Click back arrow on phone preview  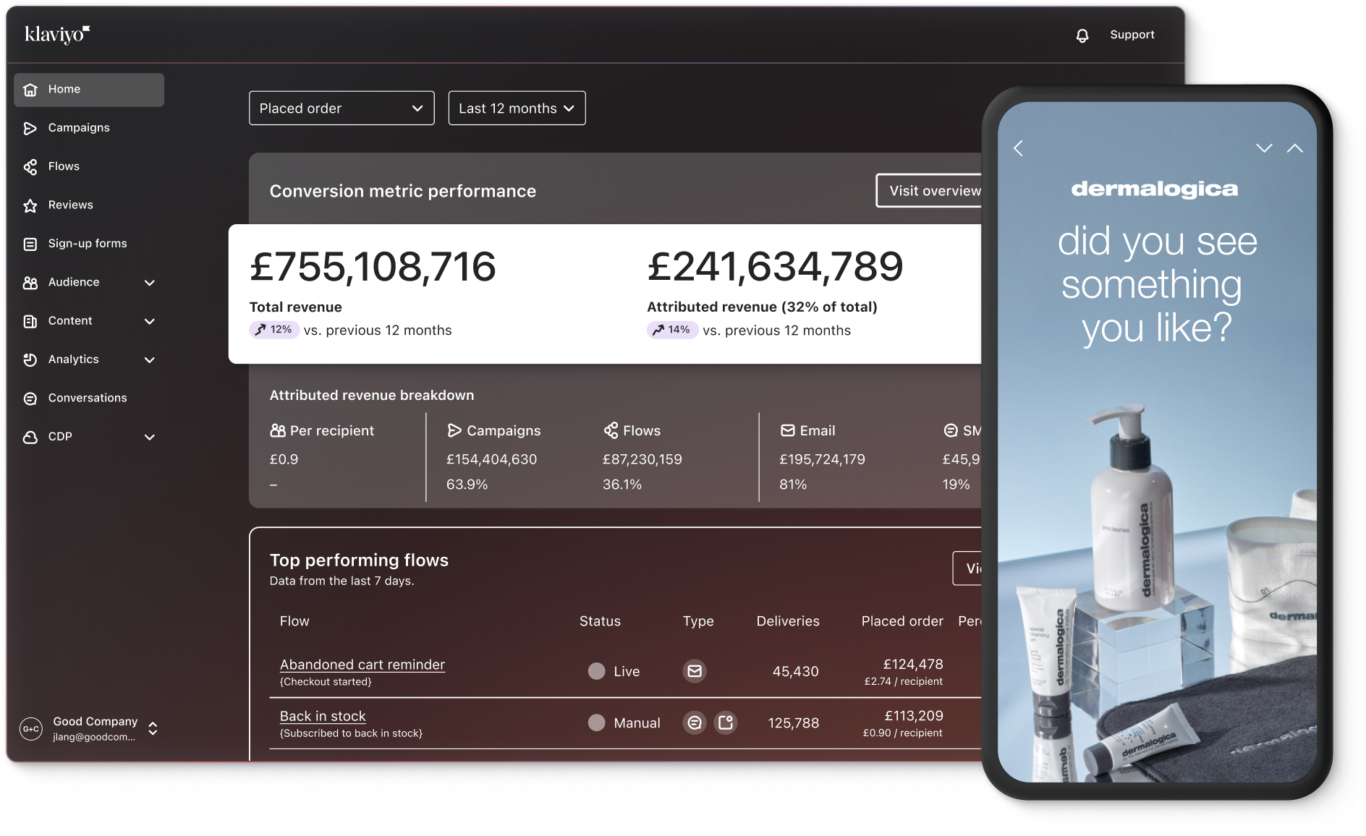tap(1018, 148)
